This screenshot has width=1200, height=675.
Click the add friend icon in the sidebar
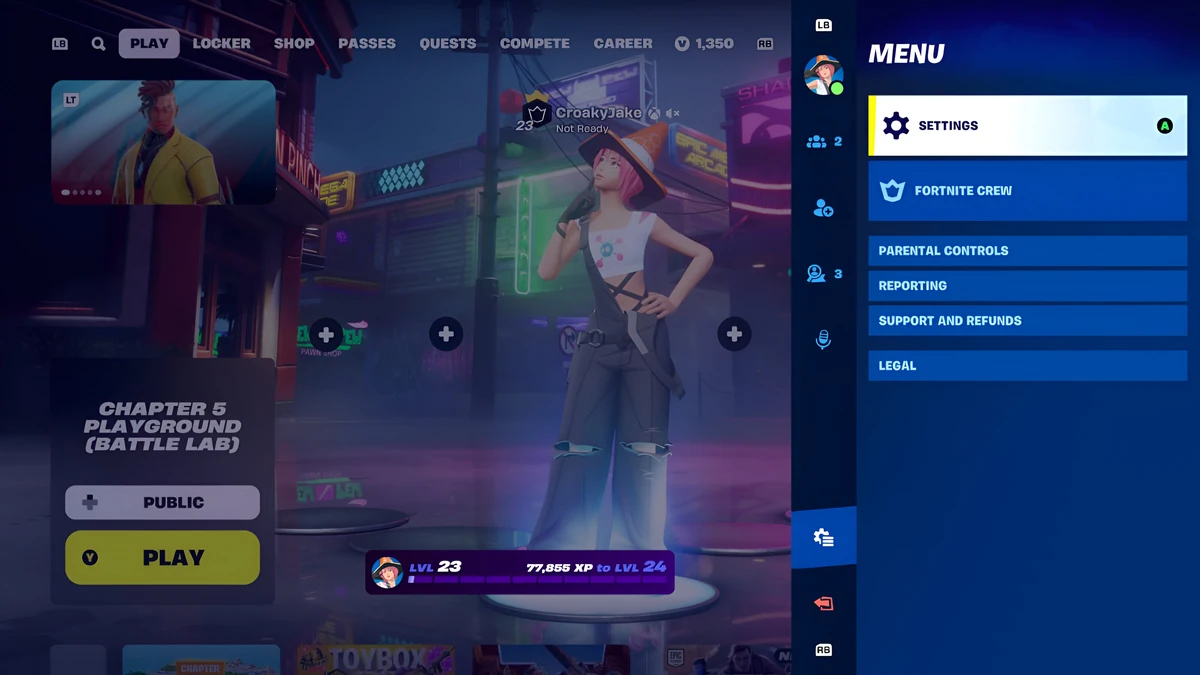pos(822,208)
